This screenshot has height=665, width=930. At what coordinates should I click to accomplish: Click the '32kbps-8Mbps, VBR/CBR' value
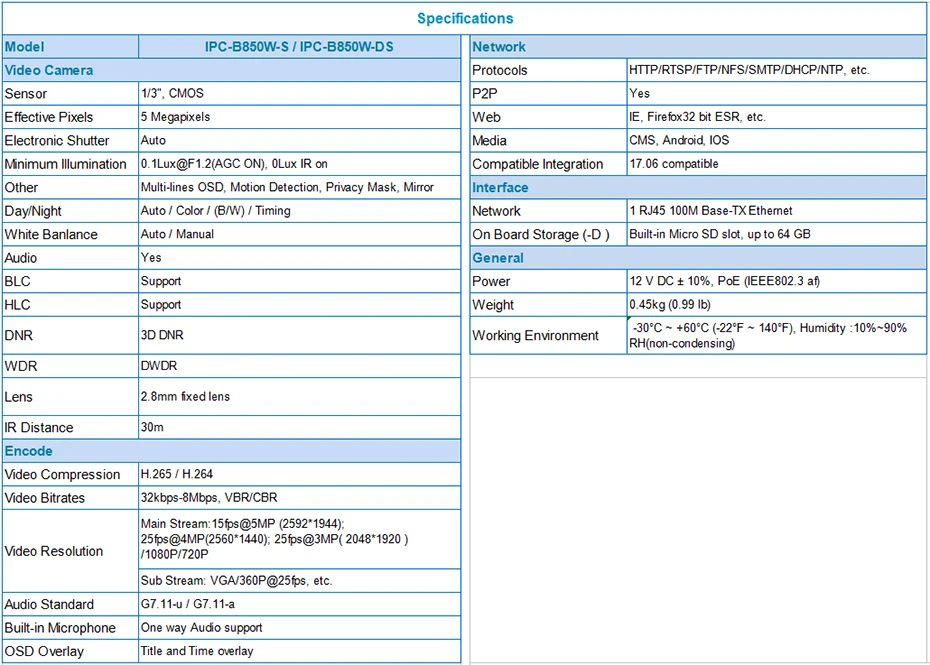point(209,498)
